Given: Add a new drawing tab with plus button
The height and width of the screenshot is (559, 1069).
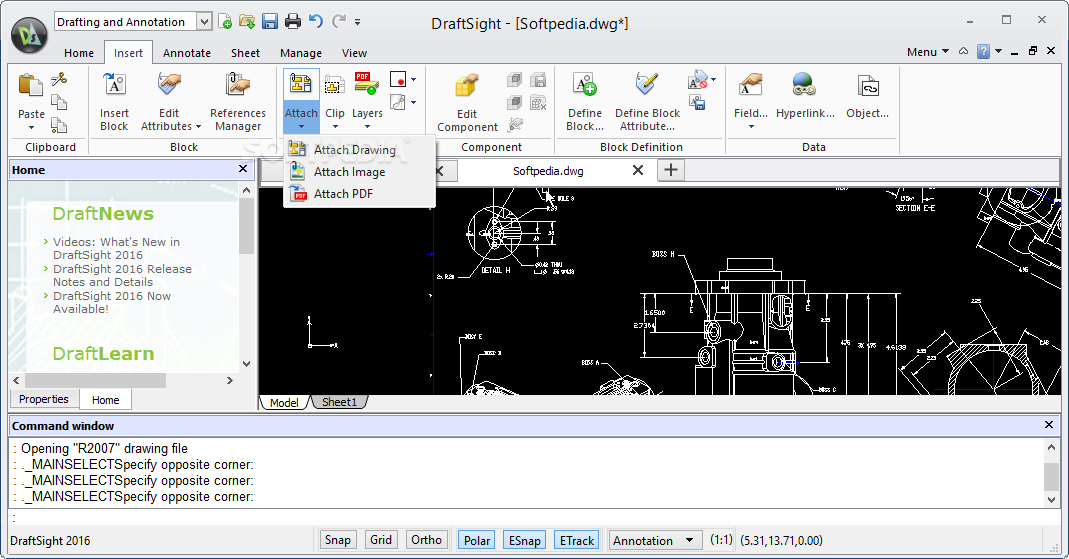Looking at the screenshot, I should point(671,170).
